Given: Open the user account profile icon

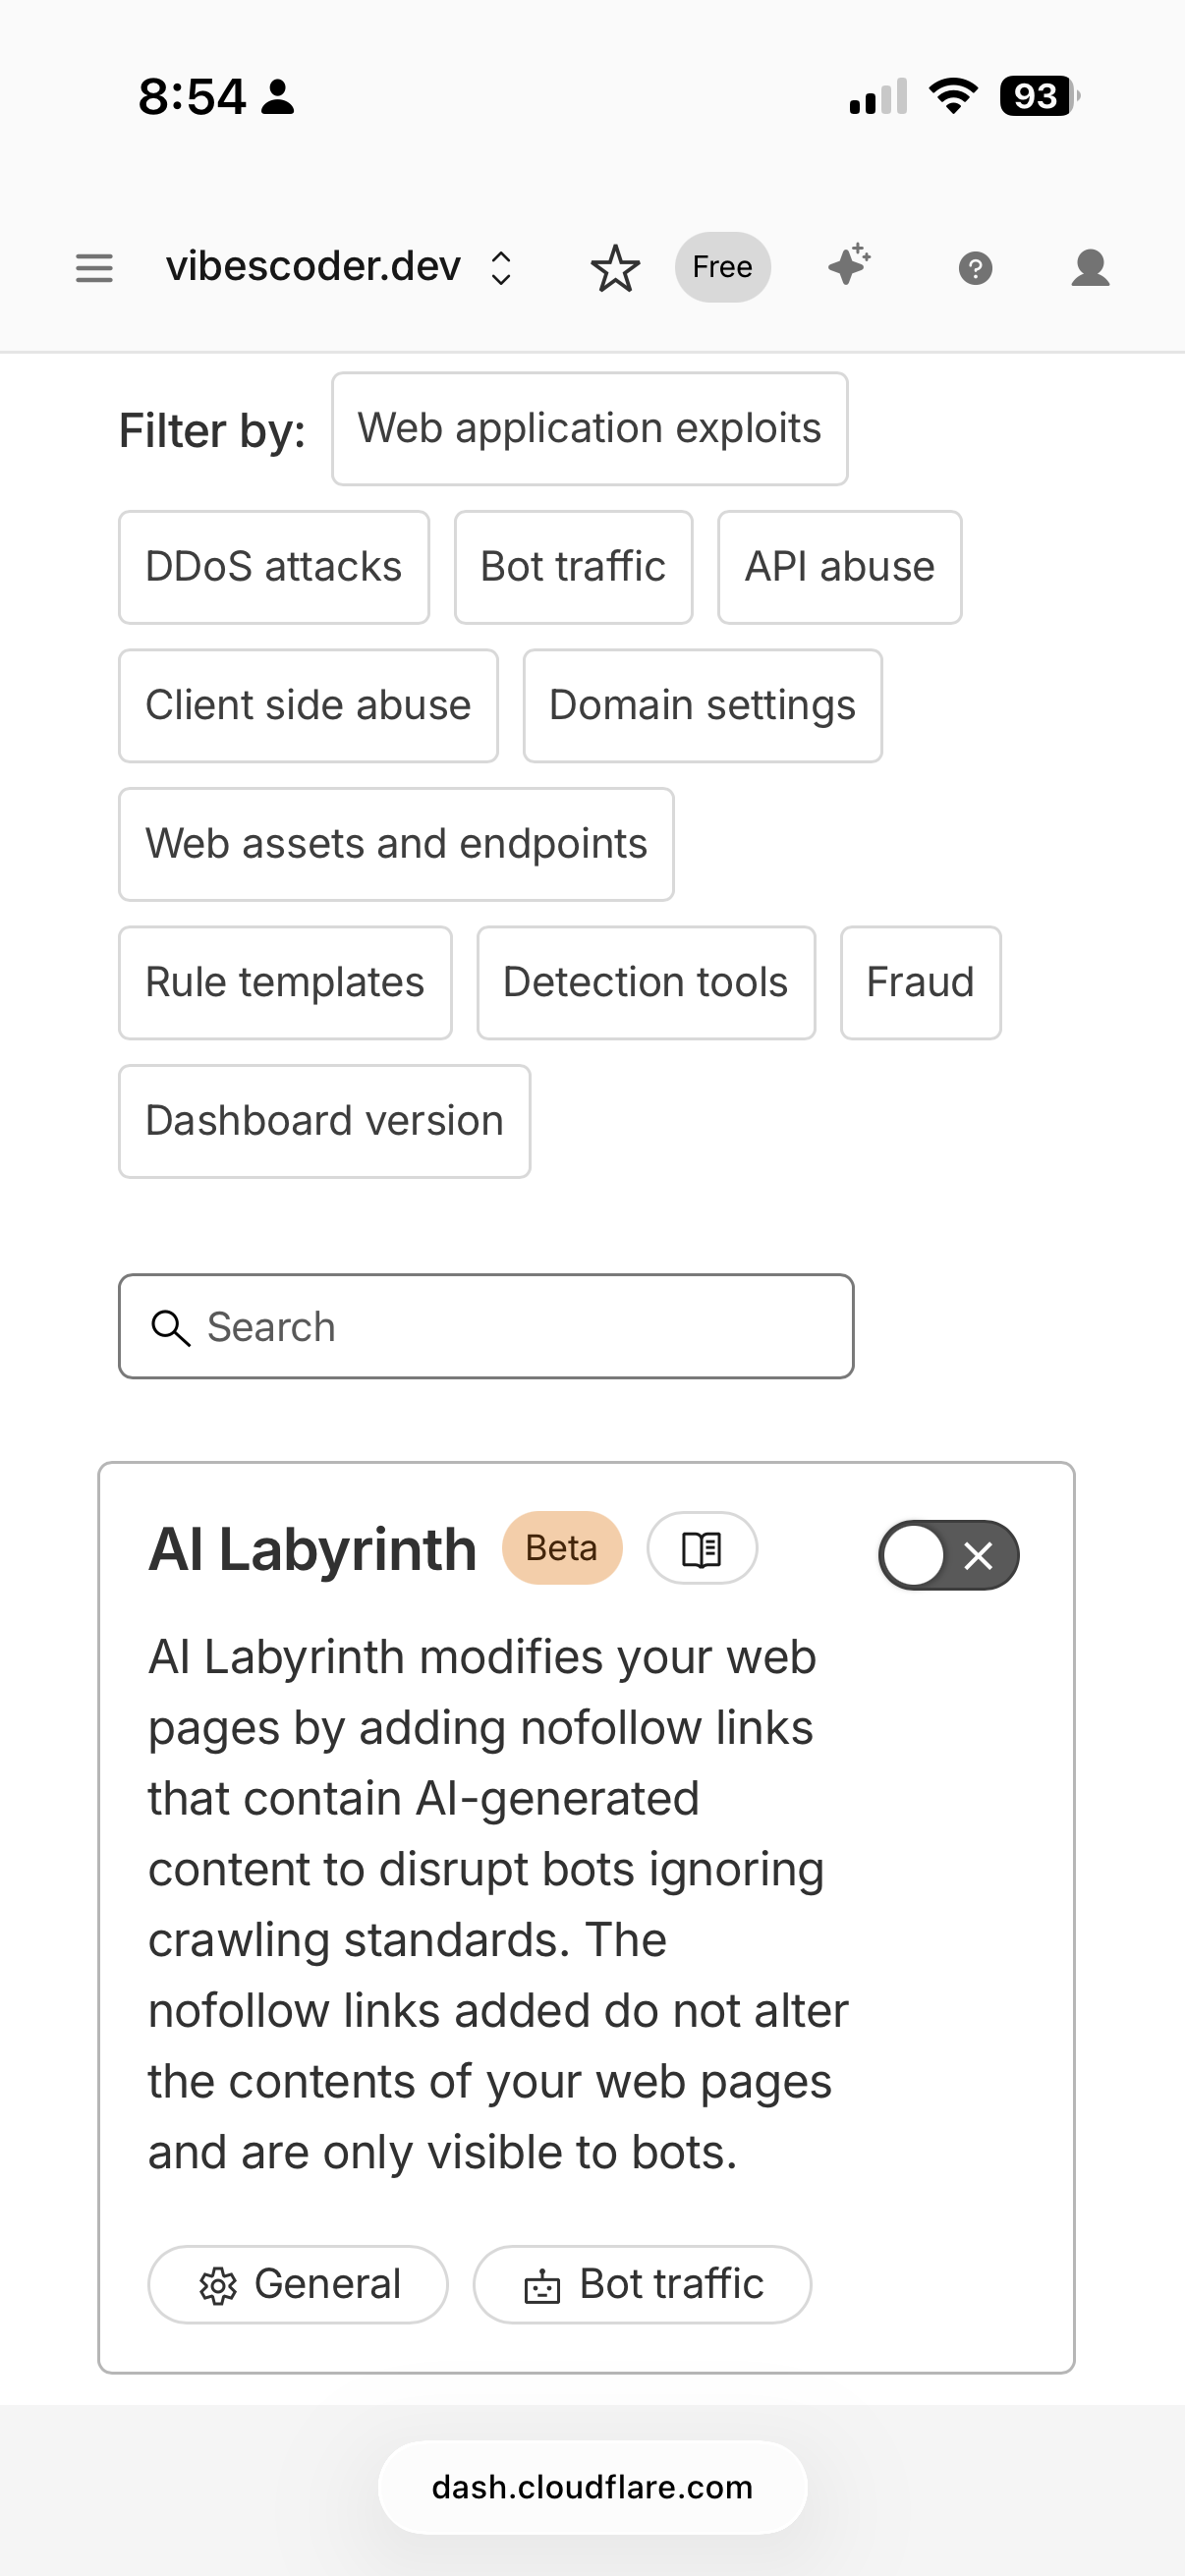Looking at the screenshot, I should point(1090,268).
